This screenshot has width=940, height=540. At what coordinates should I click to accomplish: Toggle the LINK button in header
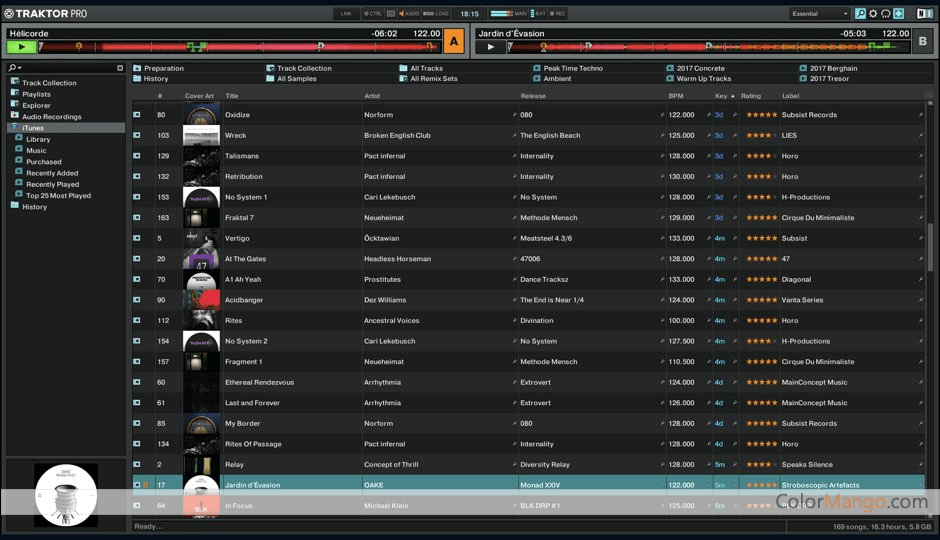346,13
